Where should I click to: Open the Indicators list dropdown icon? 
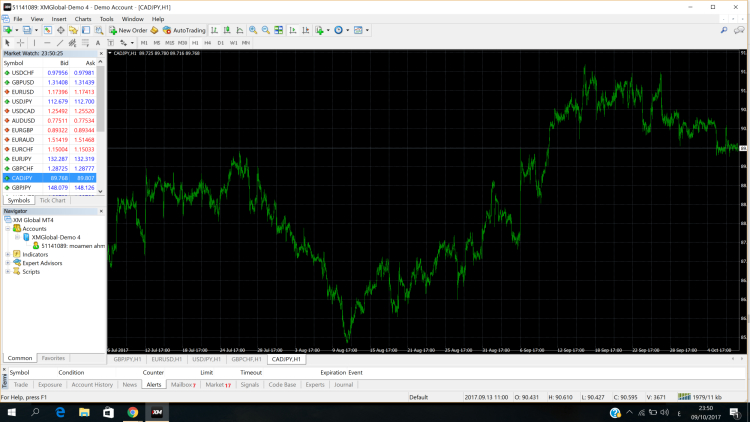[x=320, y=30]
